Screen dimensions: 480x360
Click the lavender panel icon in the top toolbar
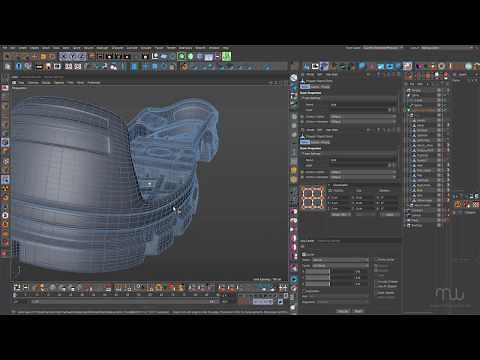[x=209, y=57]
